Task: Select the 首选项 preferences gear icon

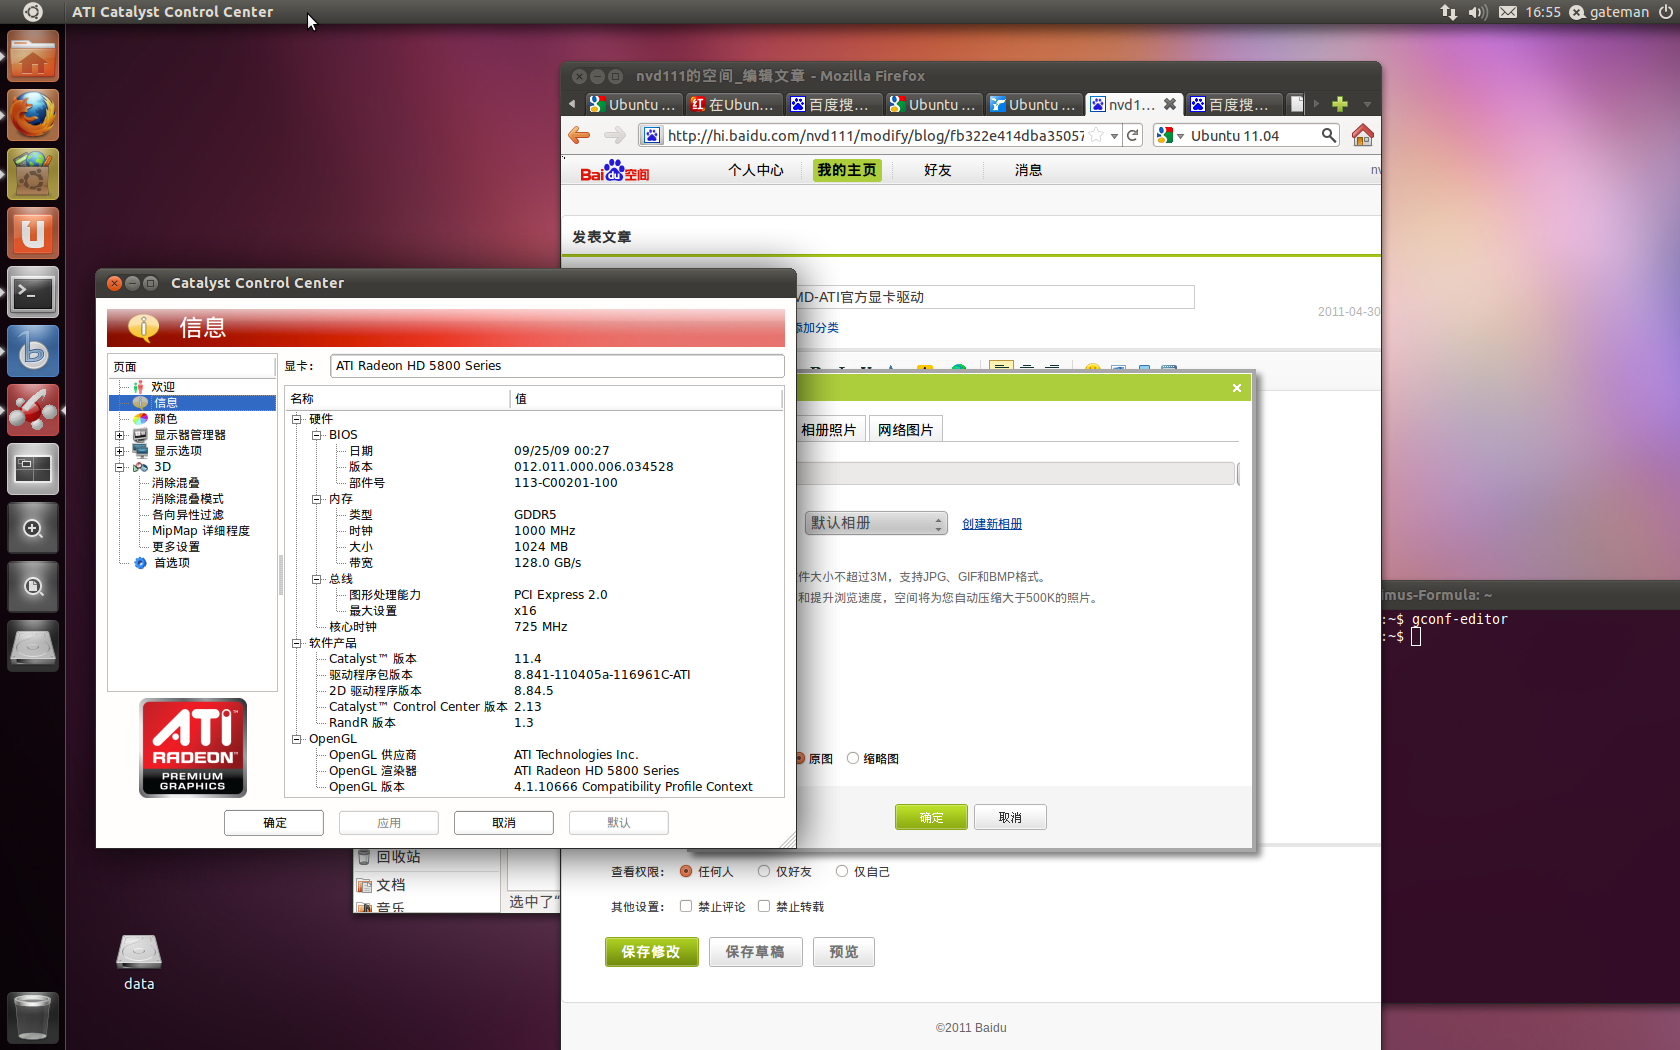Action: [x=140, y=562]
